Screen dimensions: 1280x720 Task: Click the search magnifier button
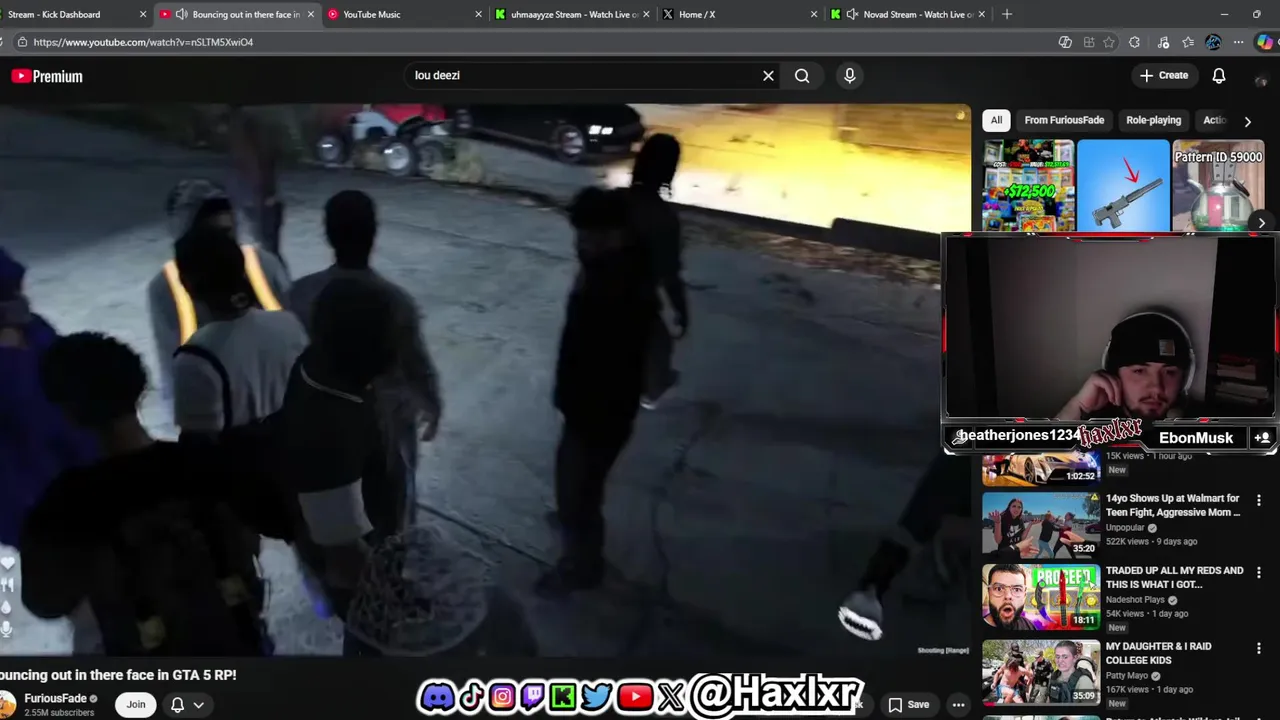pos(802,76)
